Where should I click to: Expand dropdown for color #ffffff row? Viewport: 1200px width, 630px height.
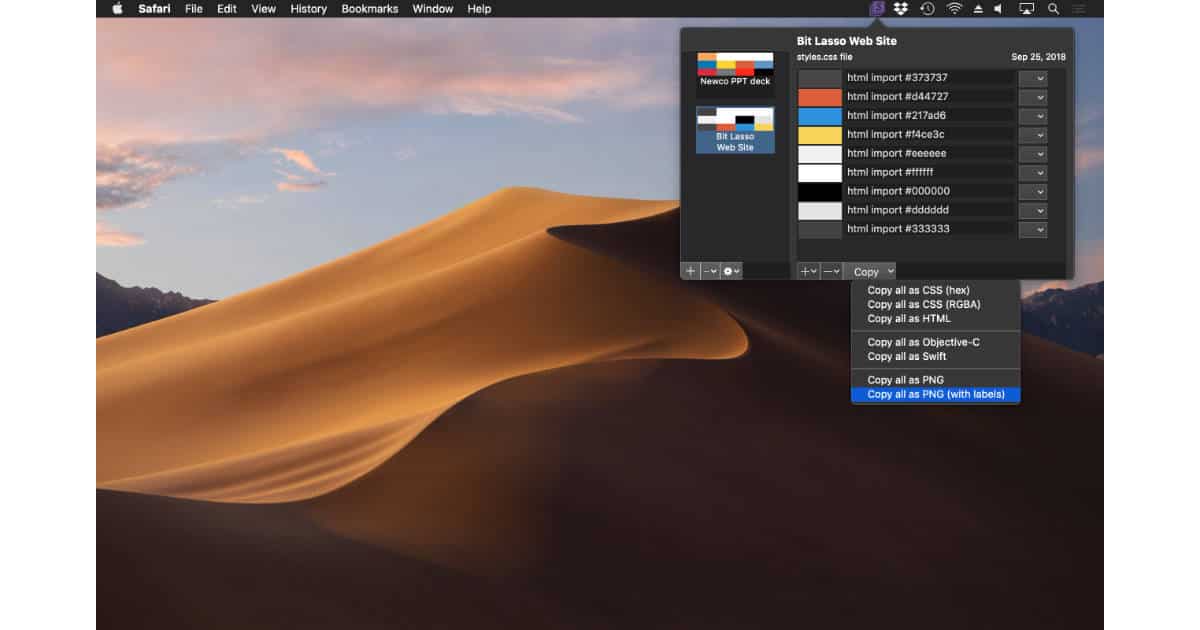click(x=1033, y=173)
